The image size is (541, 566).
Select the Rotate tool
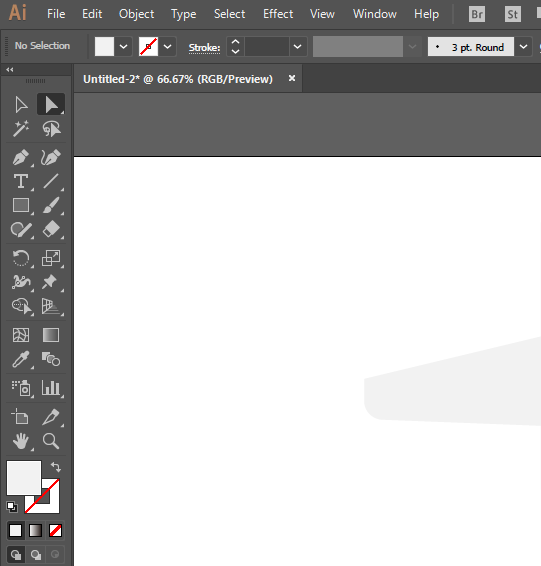[21, 258]
